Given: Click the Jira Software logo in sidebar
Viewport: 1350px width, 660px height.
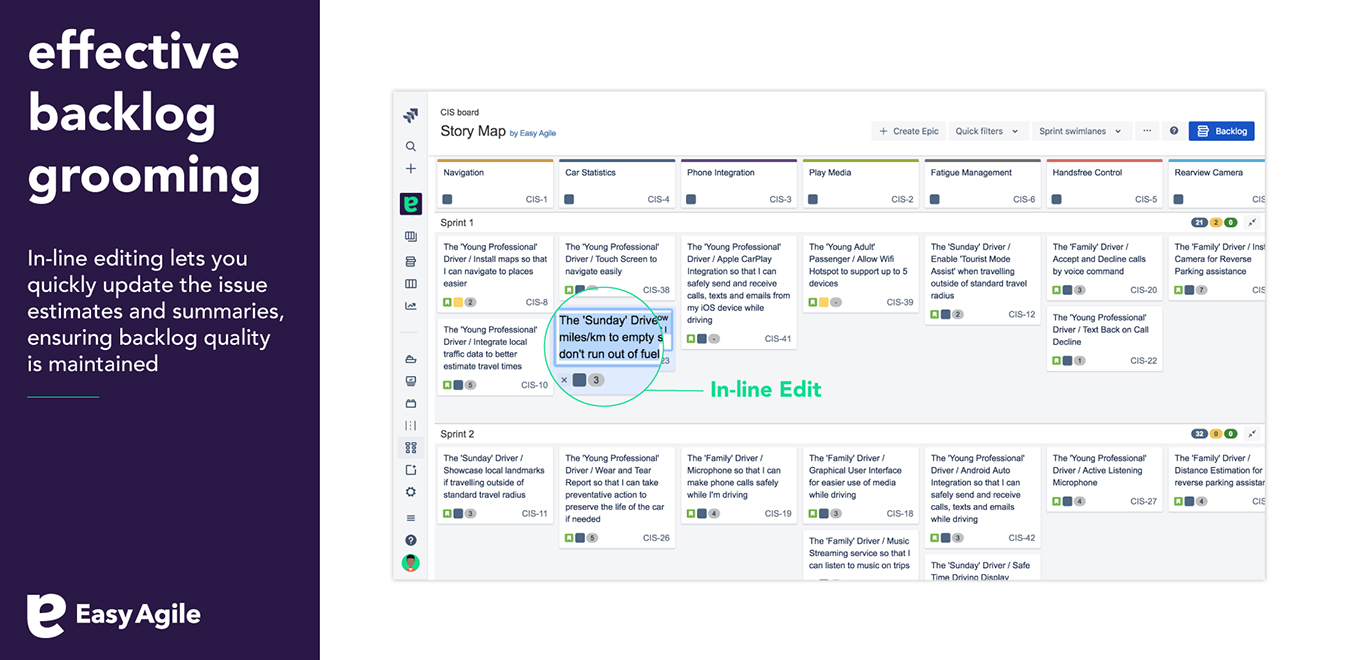Looking at the screenshot, I should (410, 116).
